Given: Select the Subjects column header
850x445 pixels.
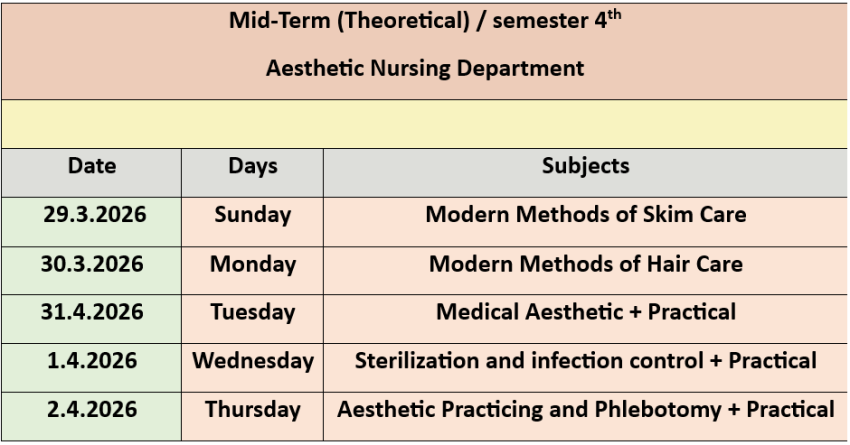Looking at the screenshot, I should (x=585, y=166).
